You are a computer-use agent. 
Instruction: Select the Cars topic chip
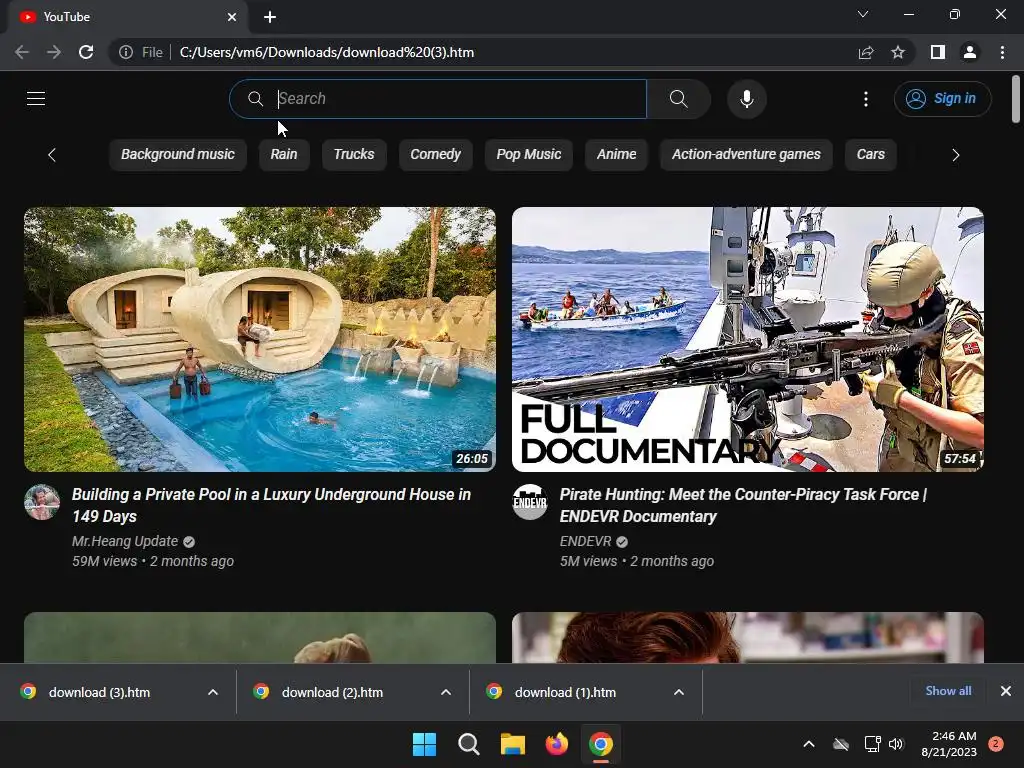pos(871,155)
